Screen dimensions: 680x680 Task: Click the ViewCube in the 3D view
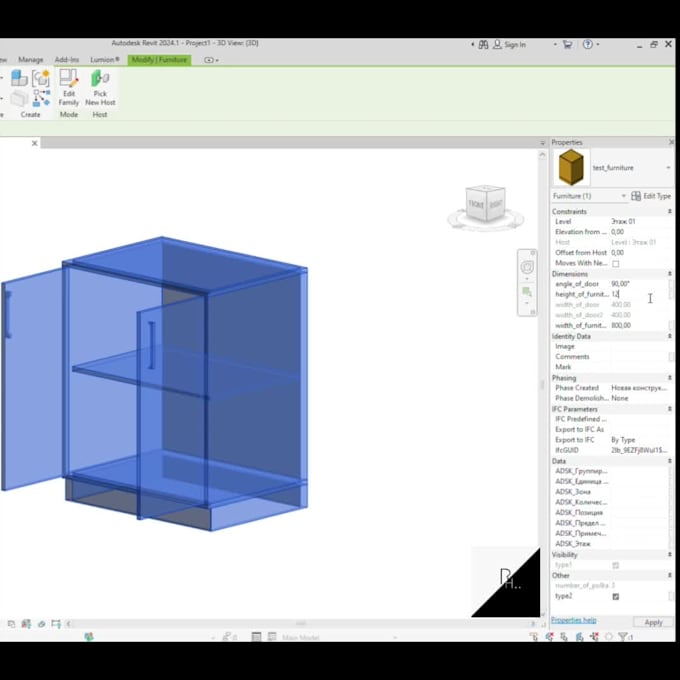click(x=486, y=205)
